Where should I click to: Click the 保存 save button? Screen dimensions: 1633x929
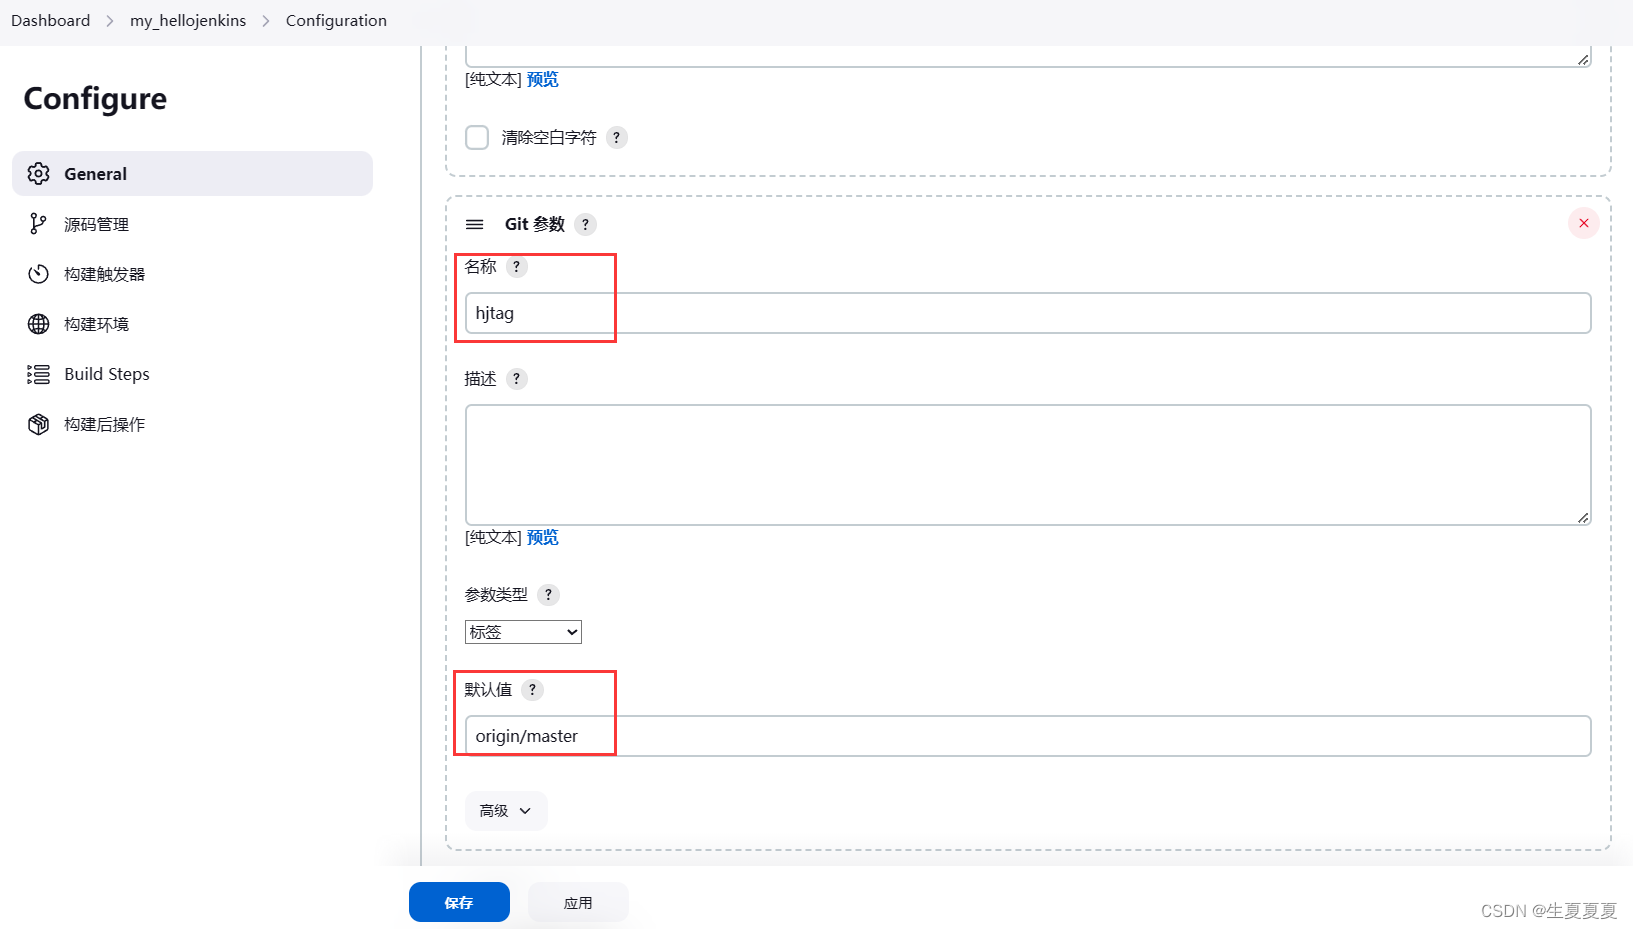coord(459,902)
